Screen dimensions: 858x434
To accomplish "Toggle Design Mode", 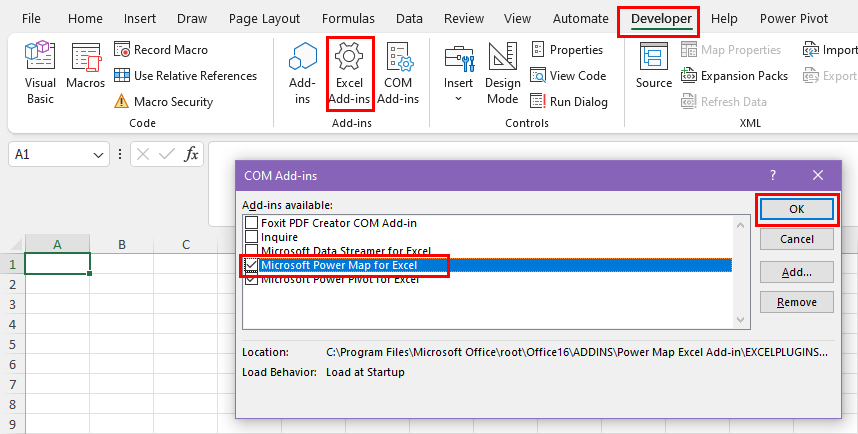I will [502, 73].
